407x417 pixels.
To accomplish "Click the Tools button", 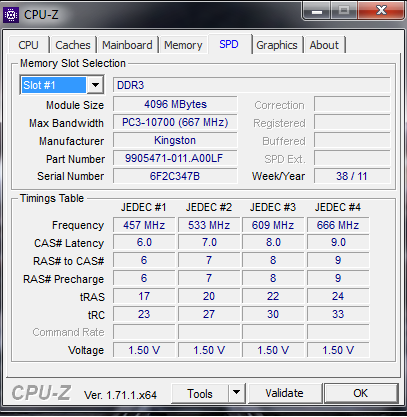I will click(x=200, y=393).
